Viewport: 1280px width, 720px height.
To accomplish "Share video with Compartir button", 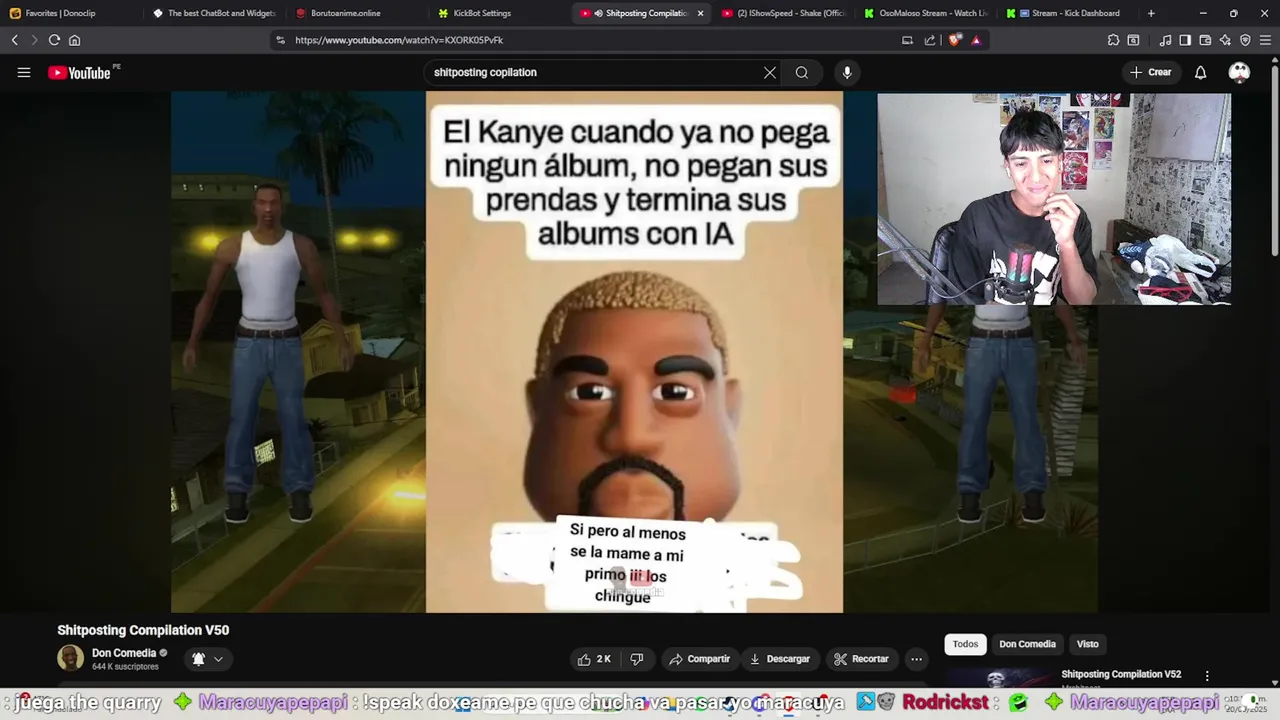I will pos(700,659).
